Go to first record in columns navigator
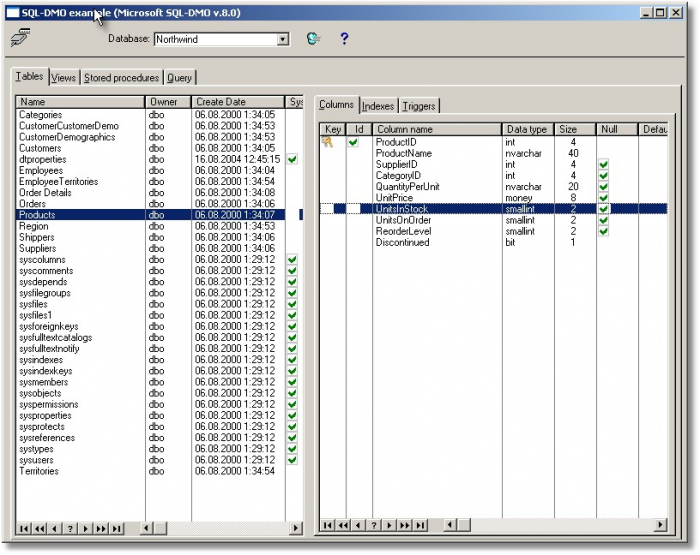 pos(328,525)
